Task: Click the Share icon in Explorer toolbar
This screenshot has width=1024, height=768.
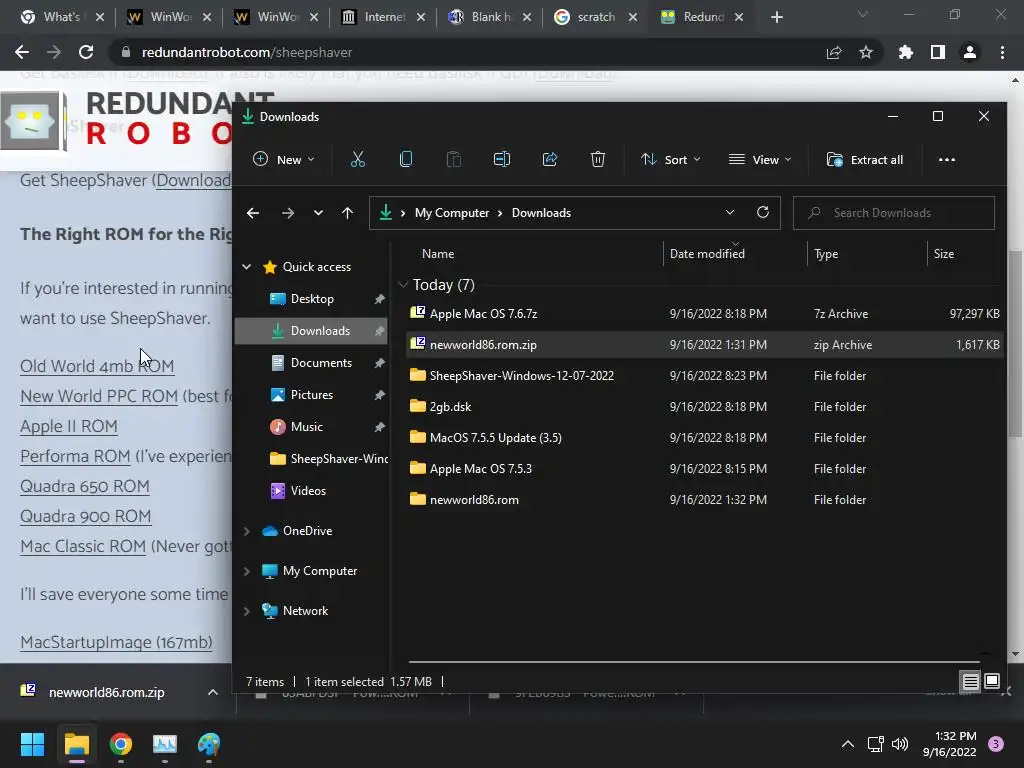Action: [x=550, y=159]
